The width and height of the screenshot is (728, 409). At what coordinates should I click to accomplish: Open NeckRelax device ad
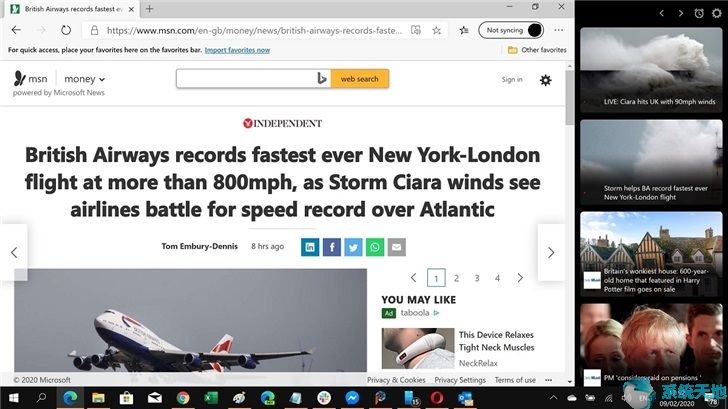point(458,348)
